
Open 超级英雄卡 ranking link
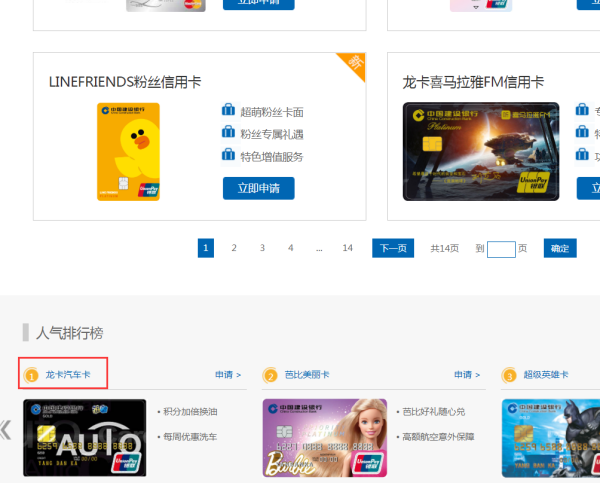coord(546,374)
